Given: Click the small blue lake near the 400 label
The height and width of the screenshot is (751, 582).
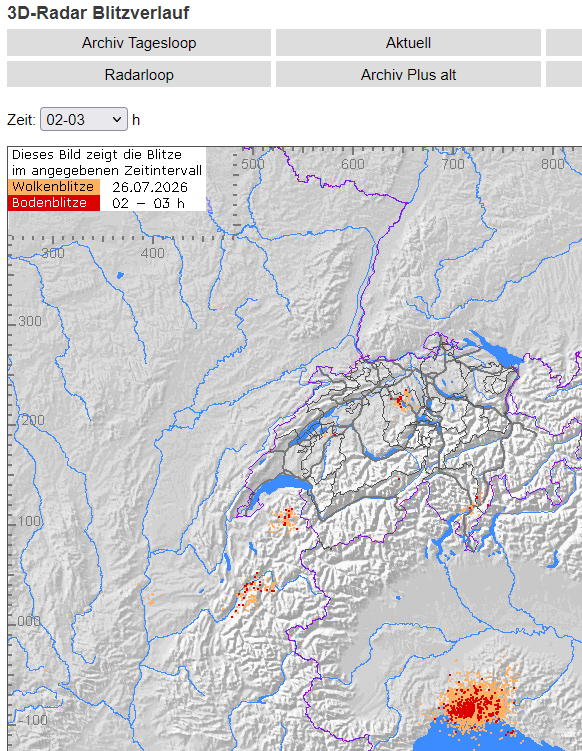Looking at the screenshot, I should tap(120, 275).
